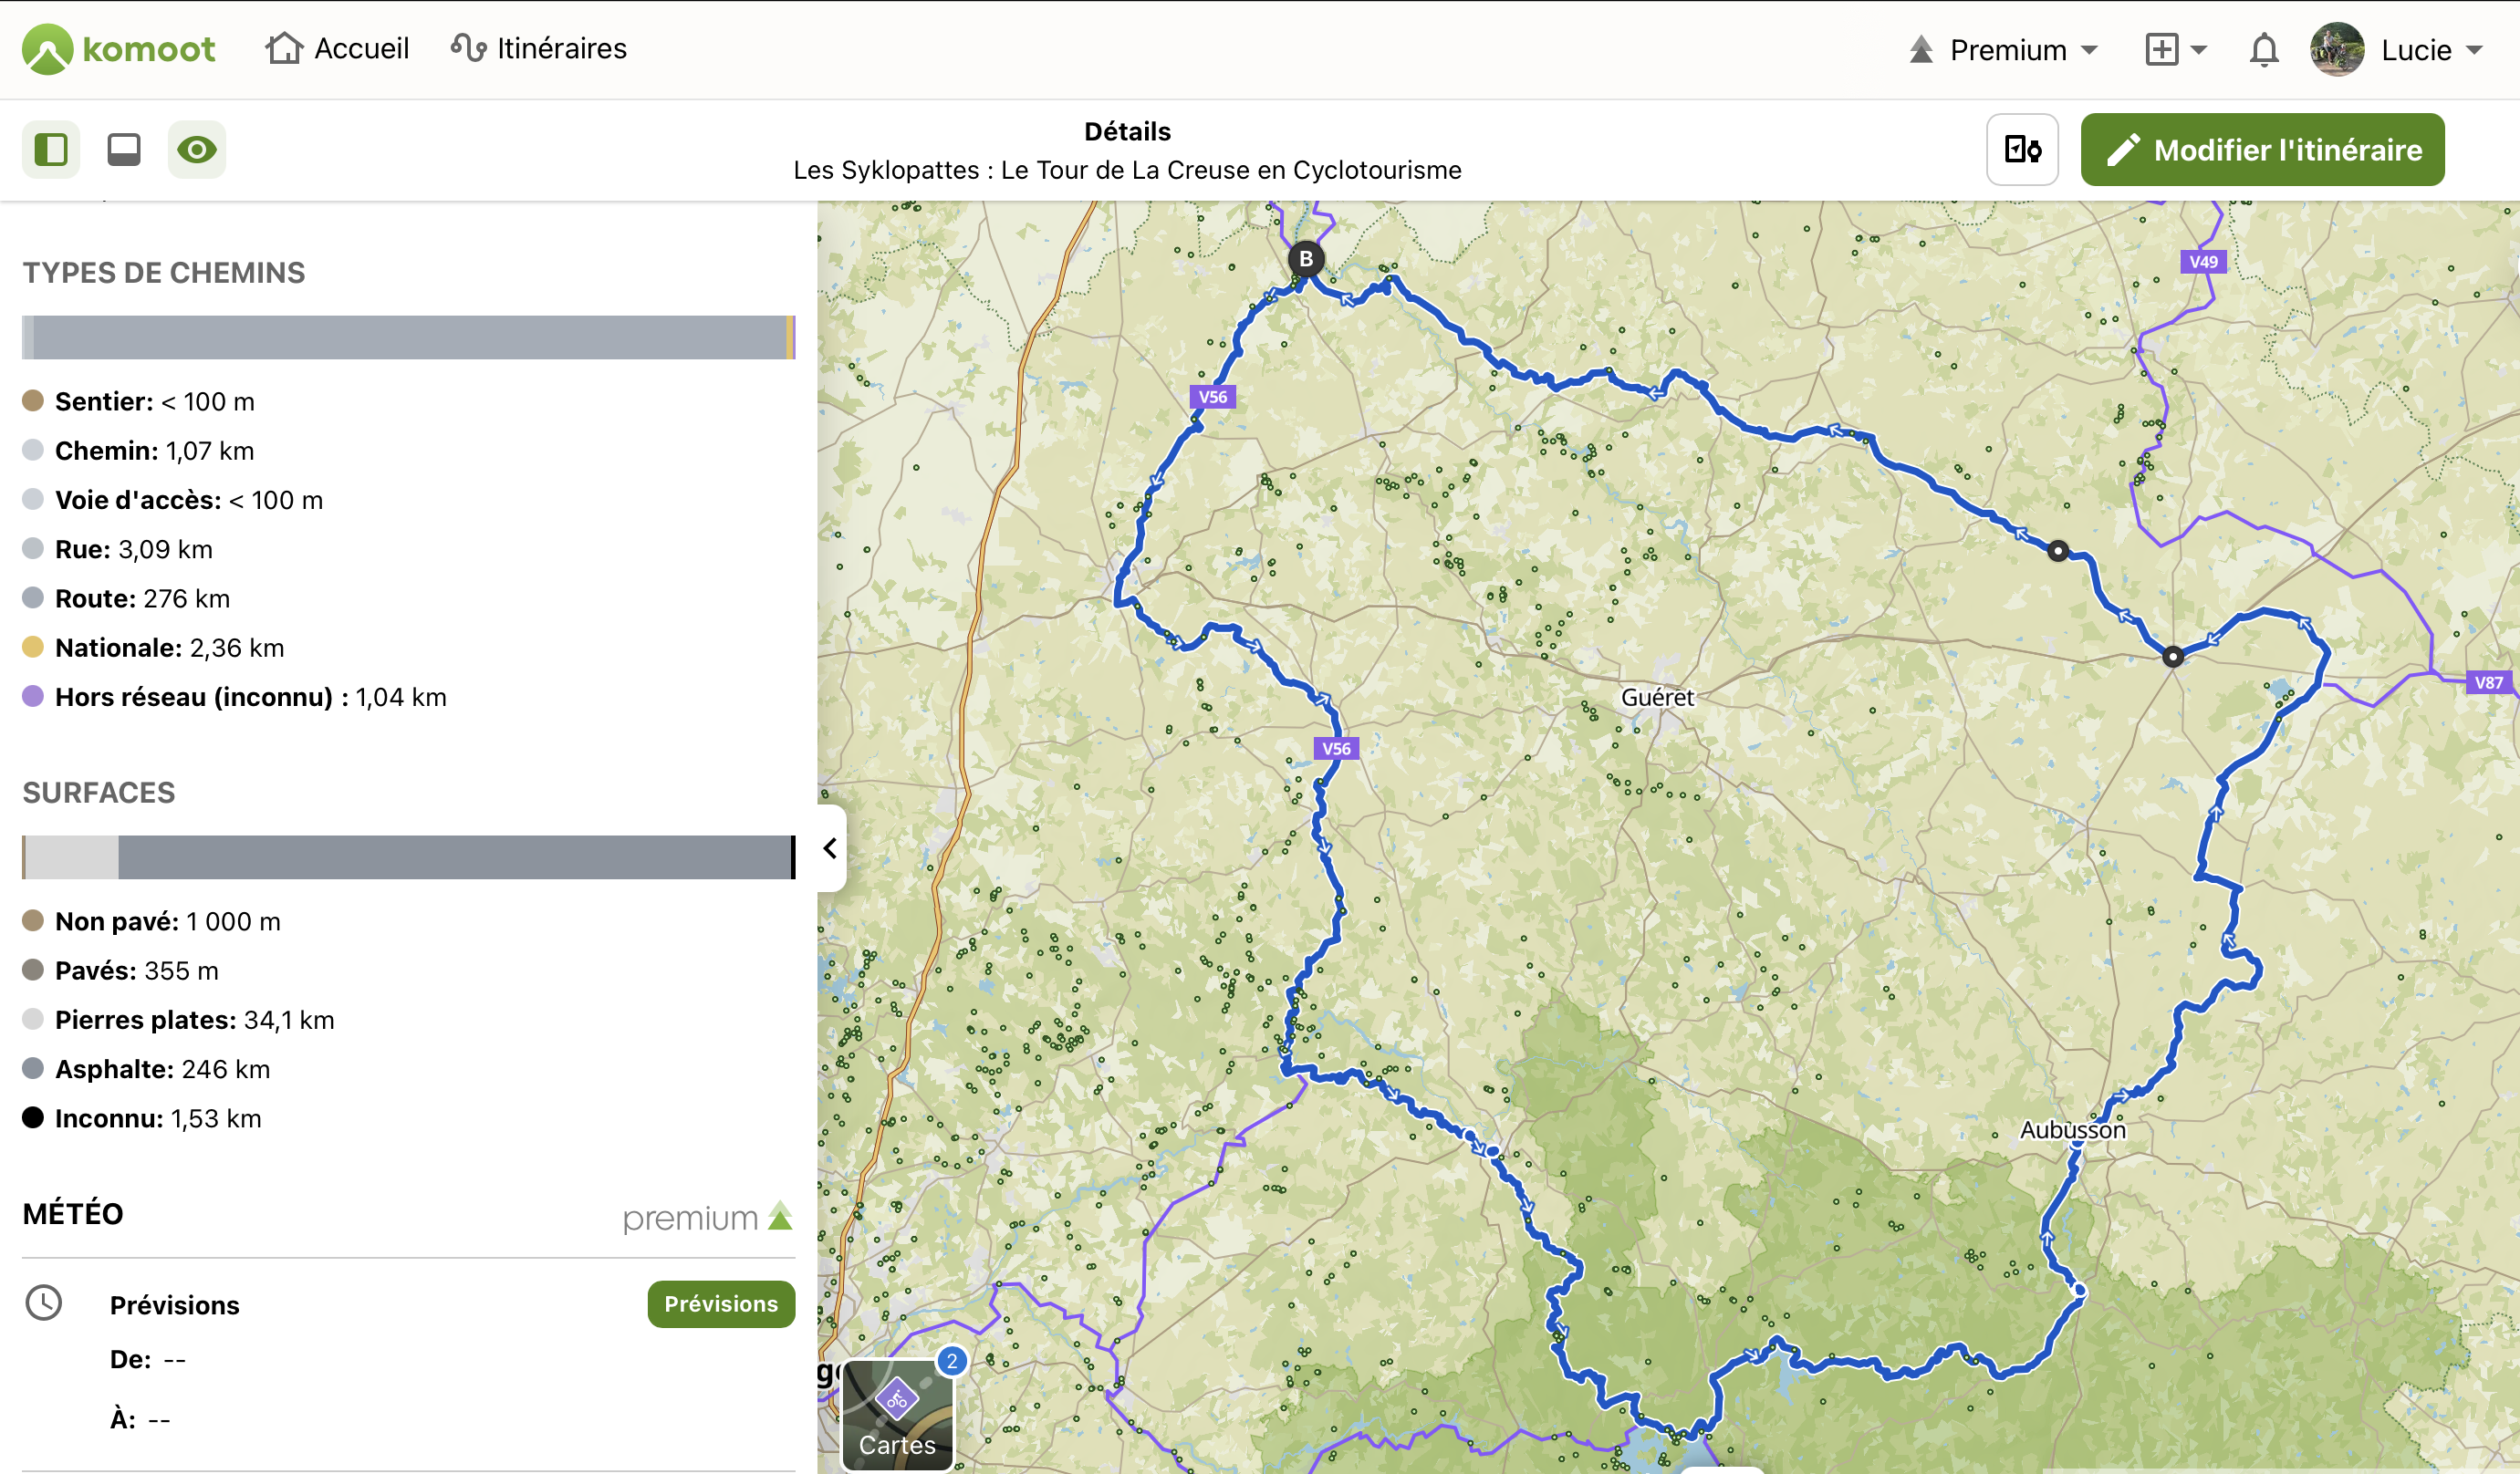Click the Asphalte segment in surfaces bar
Screen dimensions: 2520x1474
pyautogui.click(x=455, y=857)
